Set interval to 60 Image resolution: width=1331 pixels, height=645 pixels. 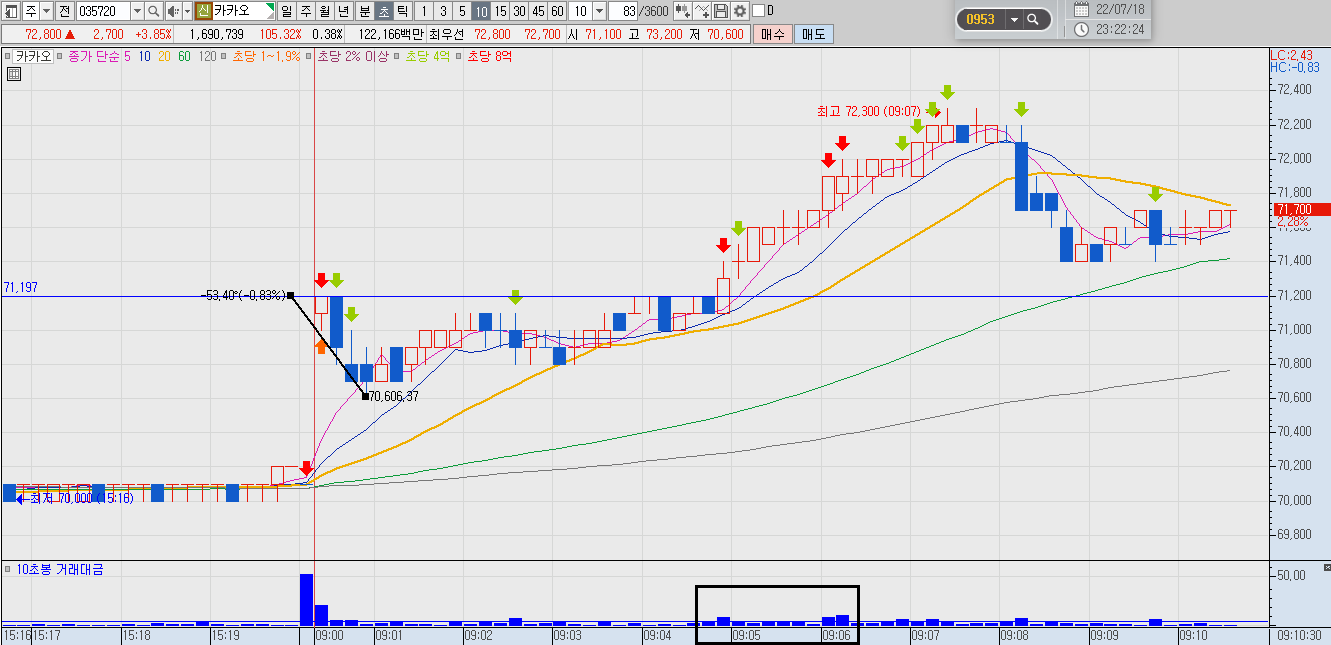pos(557,11)
